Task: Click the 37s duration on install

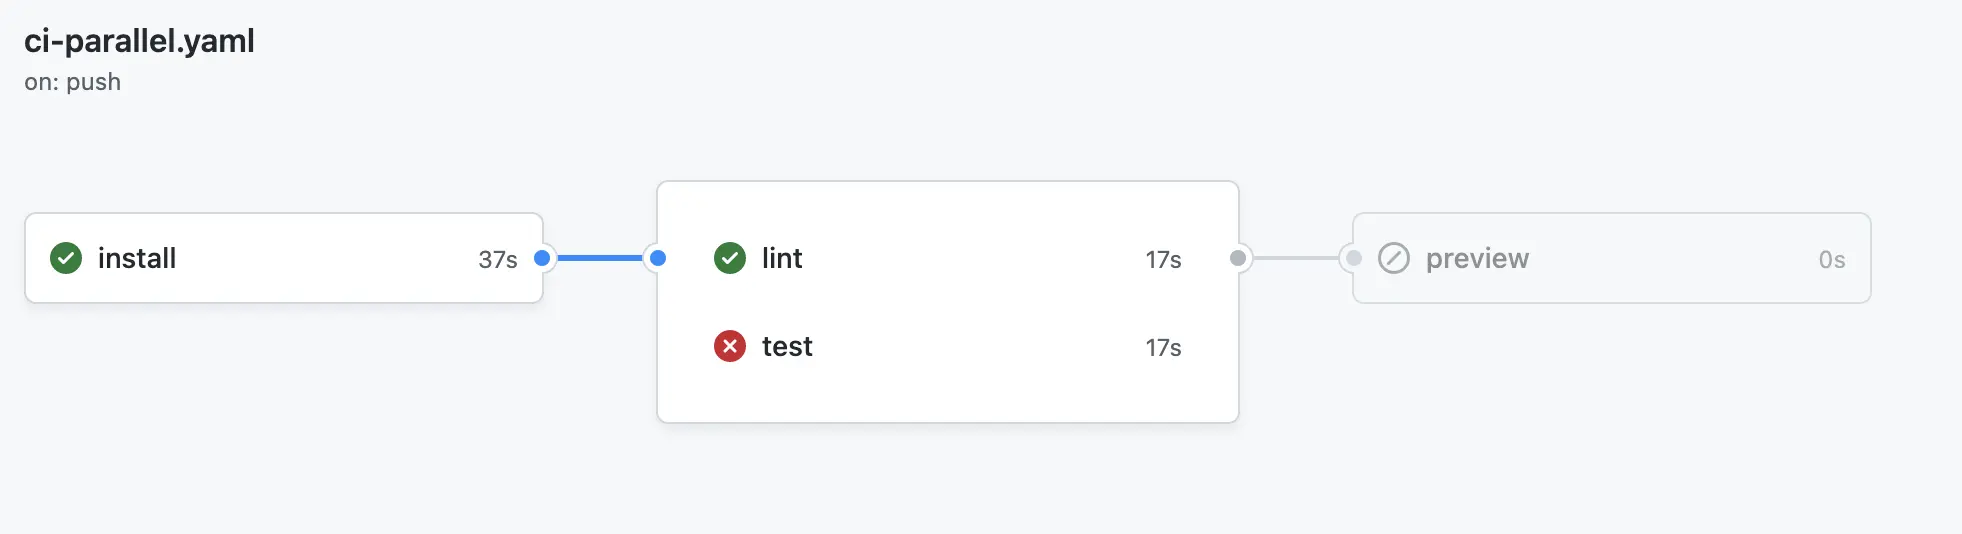Action: [x=498, y=260]
